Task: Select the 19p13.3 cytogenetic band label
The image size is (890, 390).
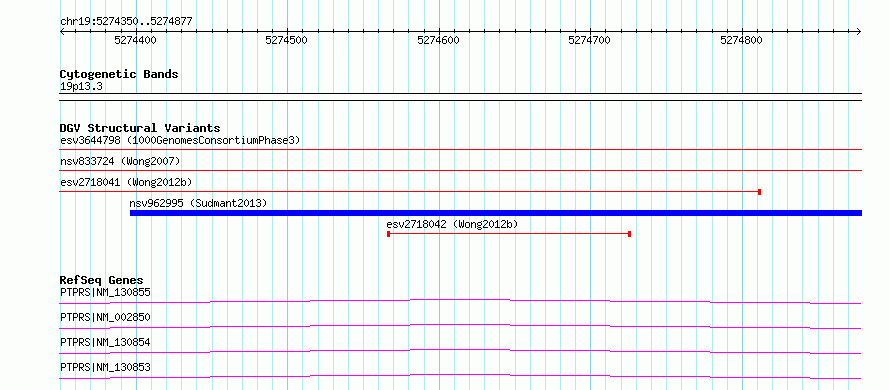Action: [81, 87]
